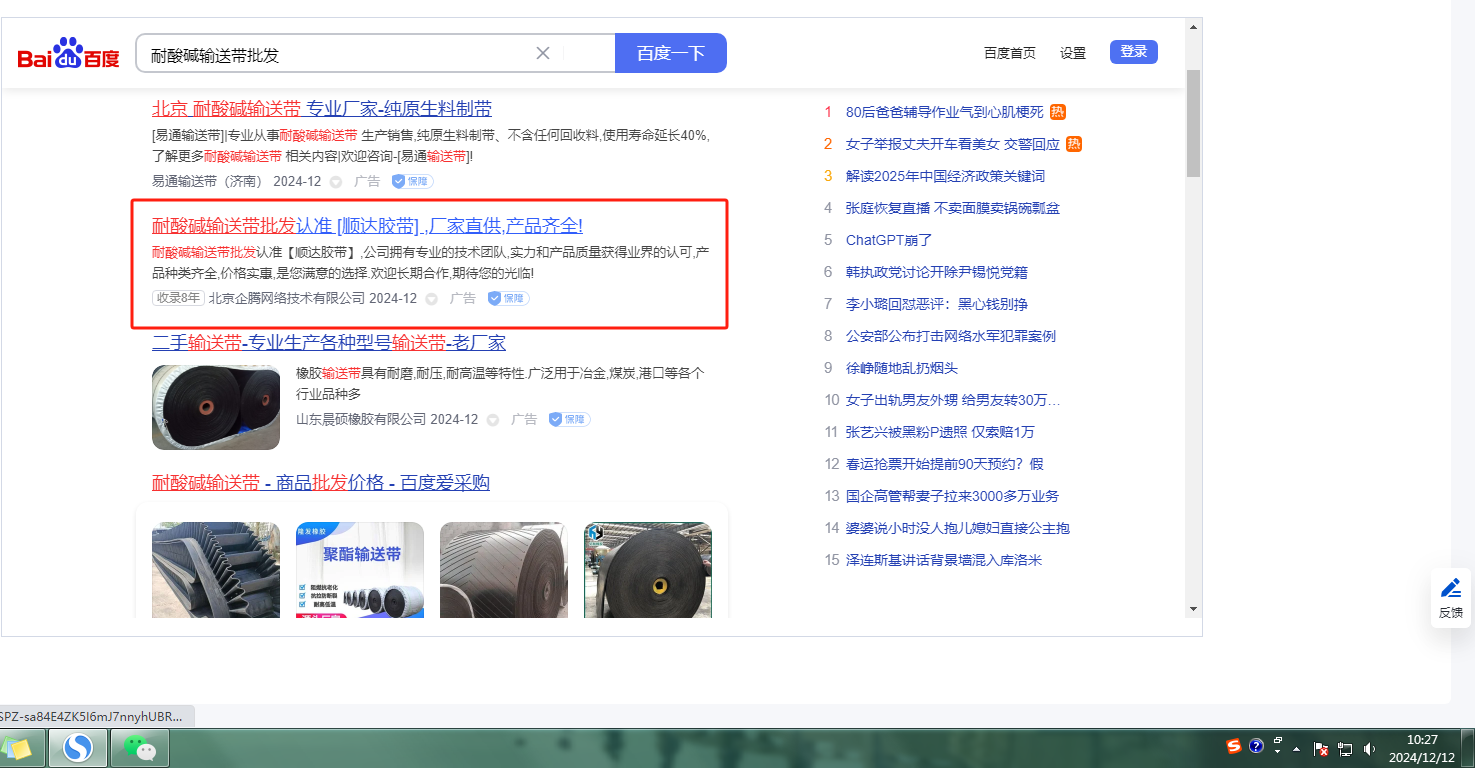
Task: Click the Baidu logo
Action: pos(68,54)
